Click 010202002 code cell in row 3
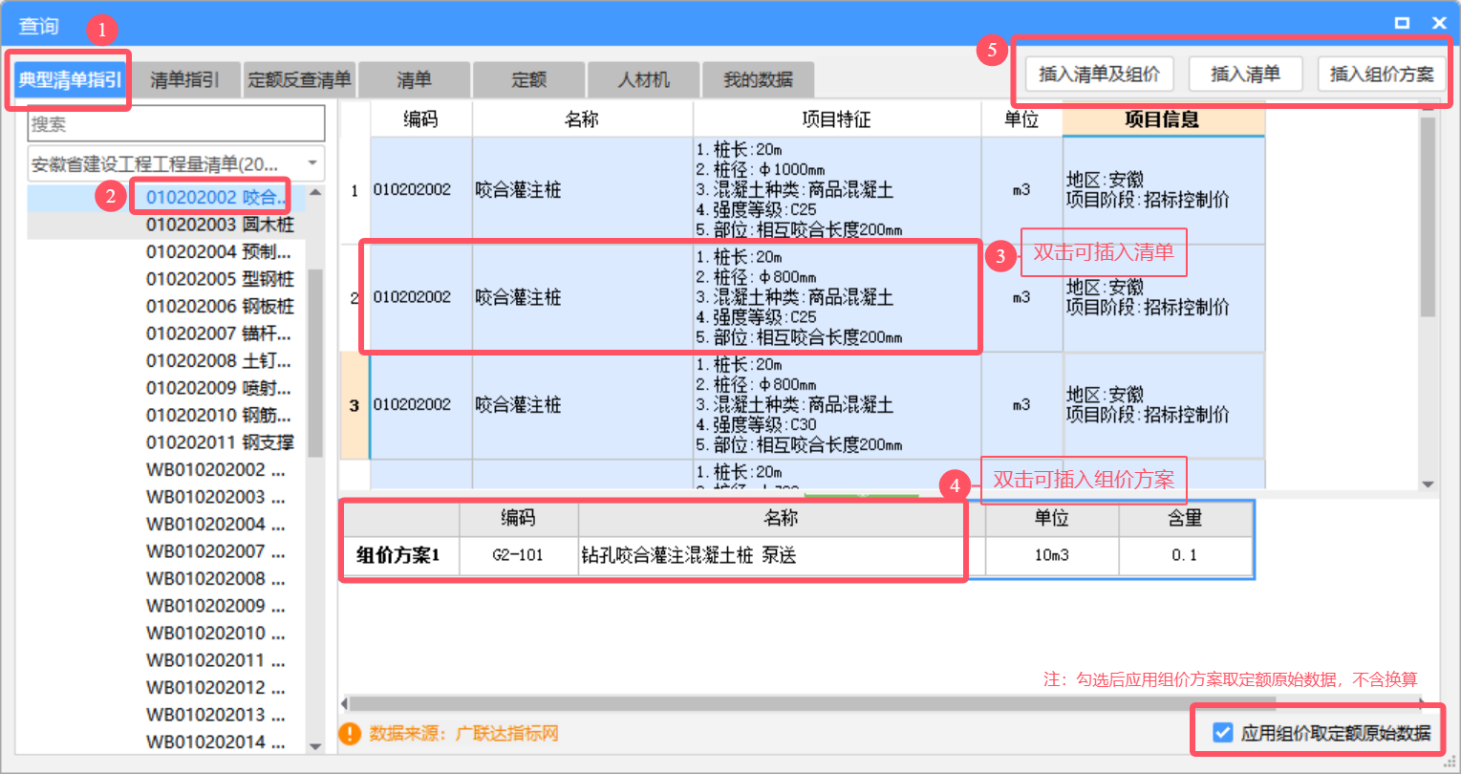The image size is (1461, 774). (421, 406)
